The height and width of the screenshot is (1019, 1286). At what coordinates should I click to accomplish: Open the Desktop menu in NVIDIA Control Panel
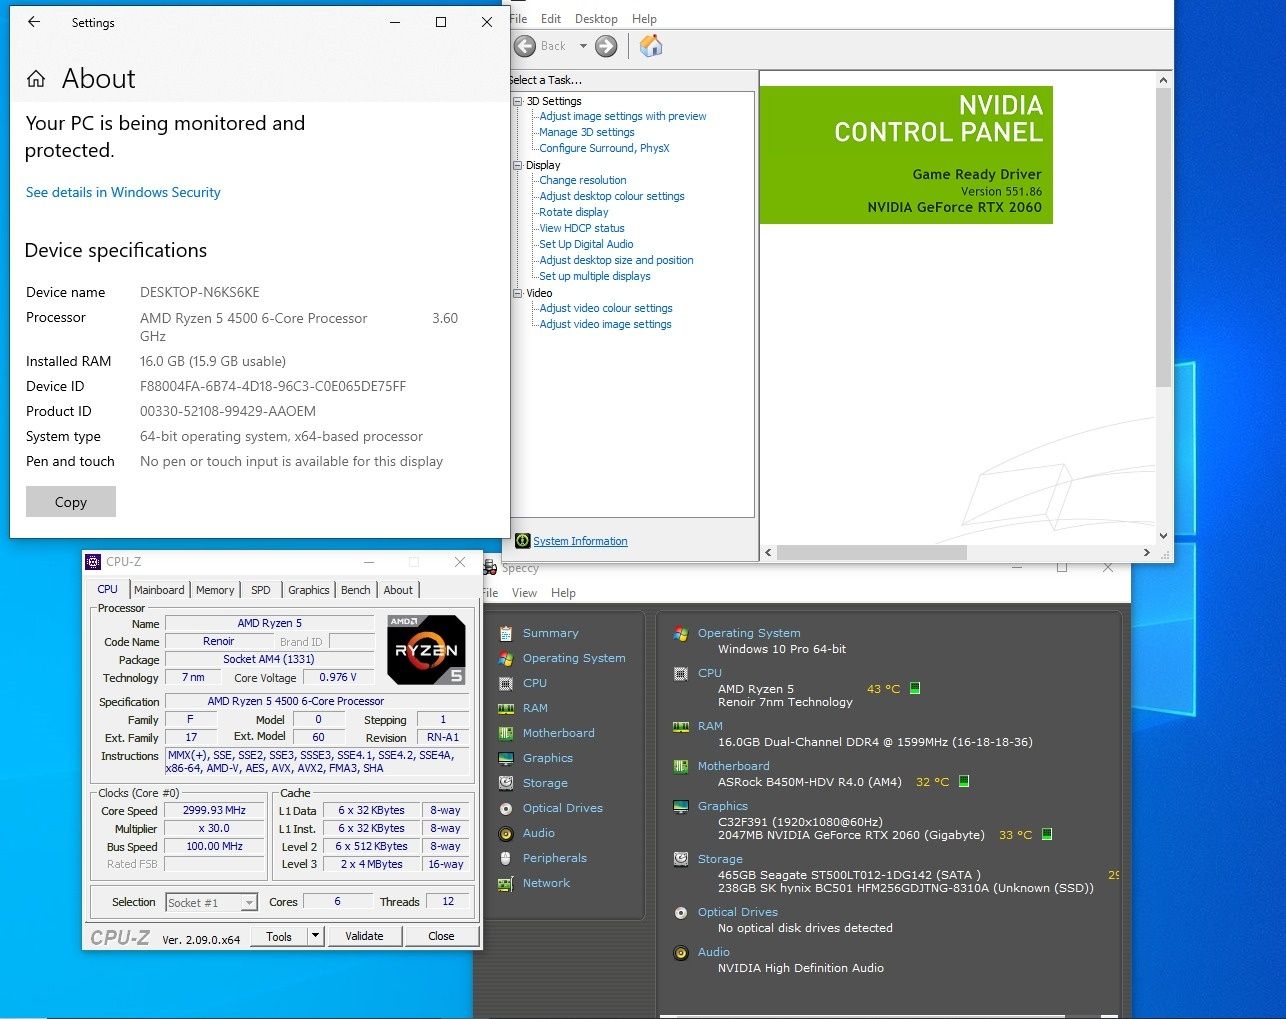[596, 19]
